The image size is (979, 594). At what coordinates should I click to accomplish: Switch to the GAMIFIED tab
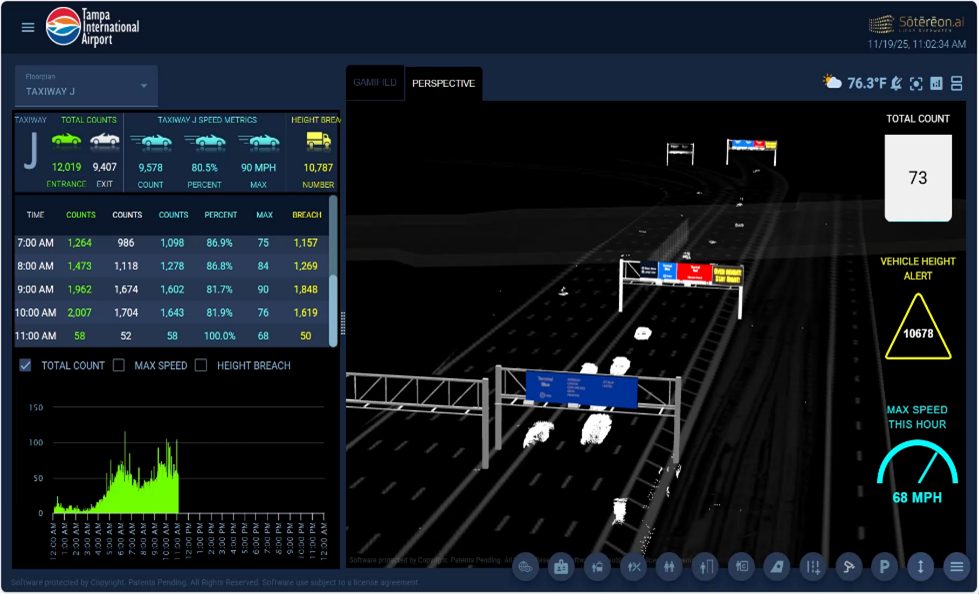point(373,84)
